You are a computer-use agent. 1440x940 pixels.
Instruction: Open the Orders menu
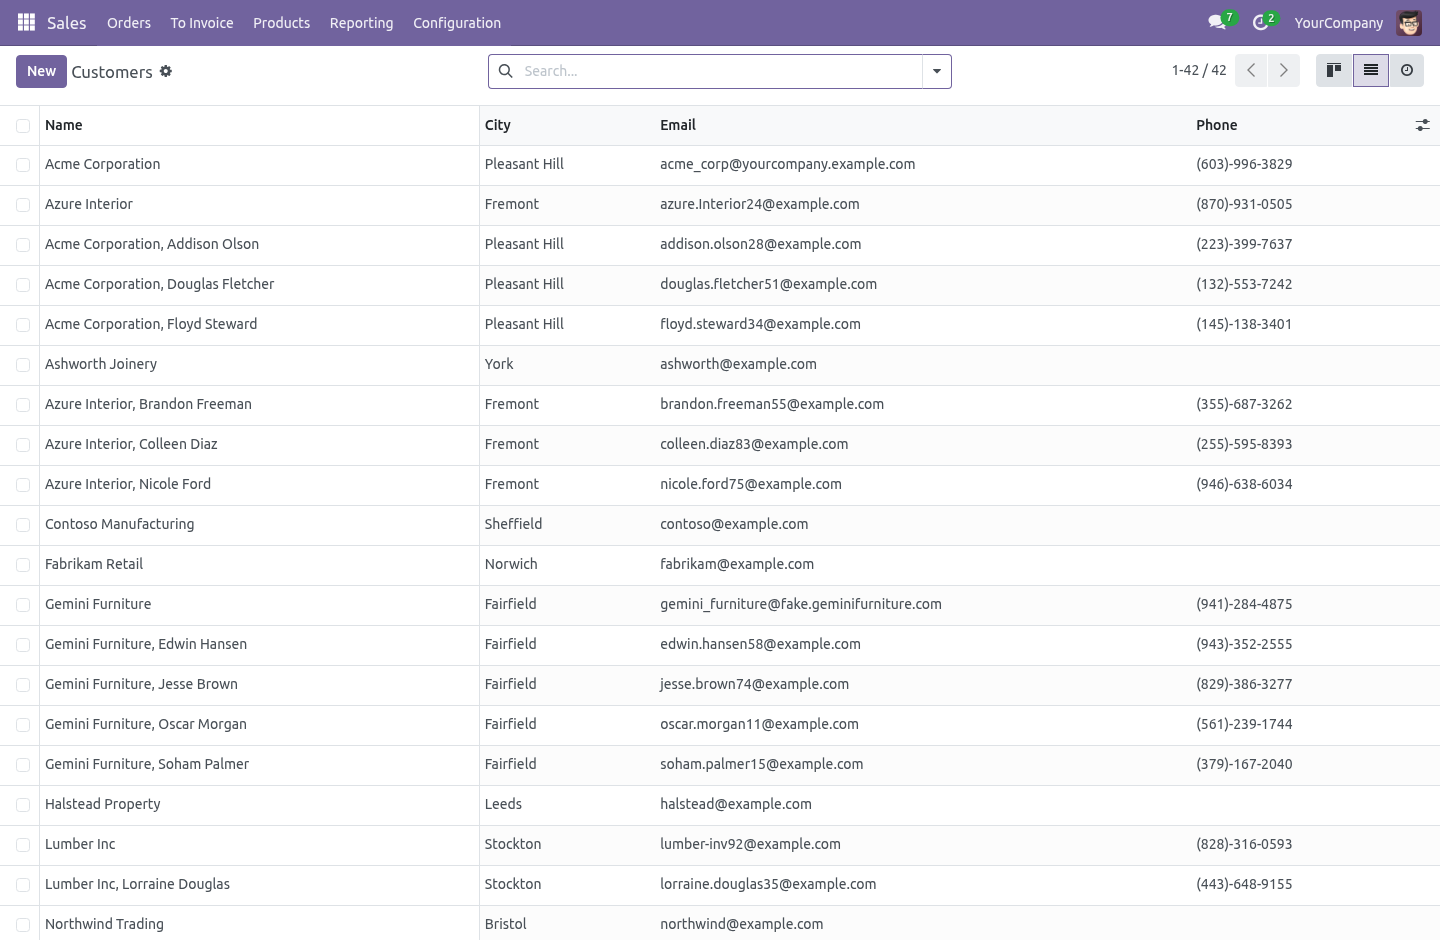(x=129, y=22)
